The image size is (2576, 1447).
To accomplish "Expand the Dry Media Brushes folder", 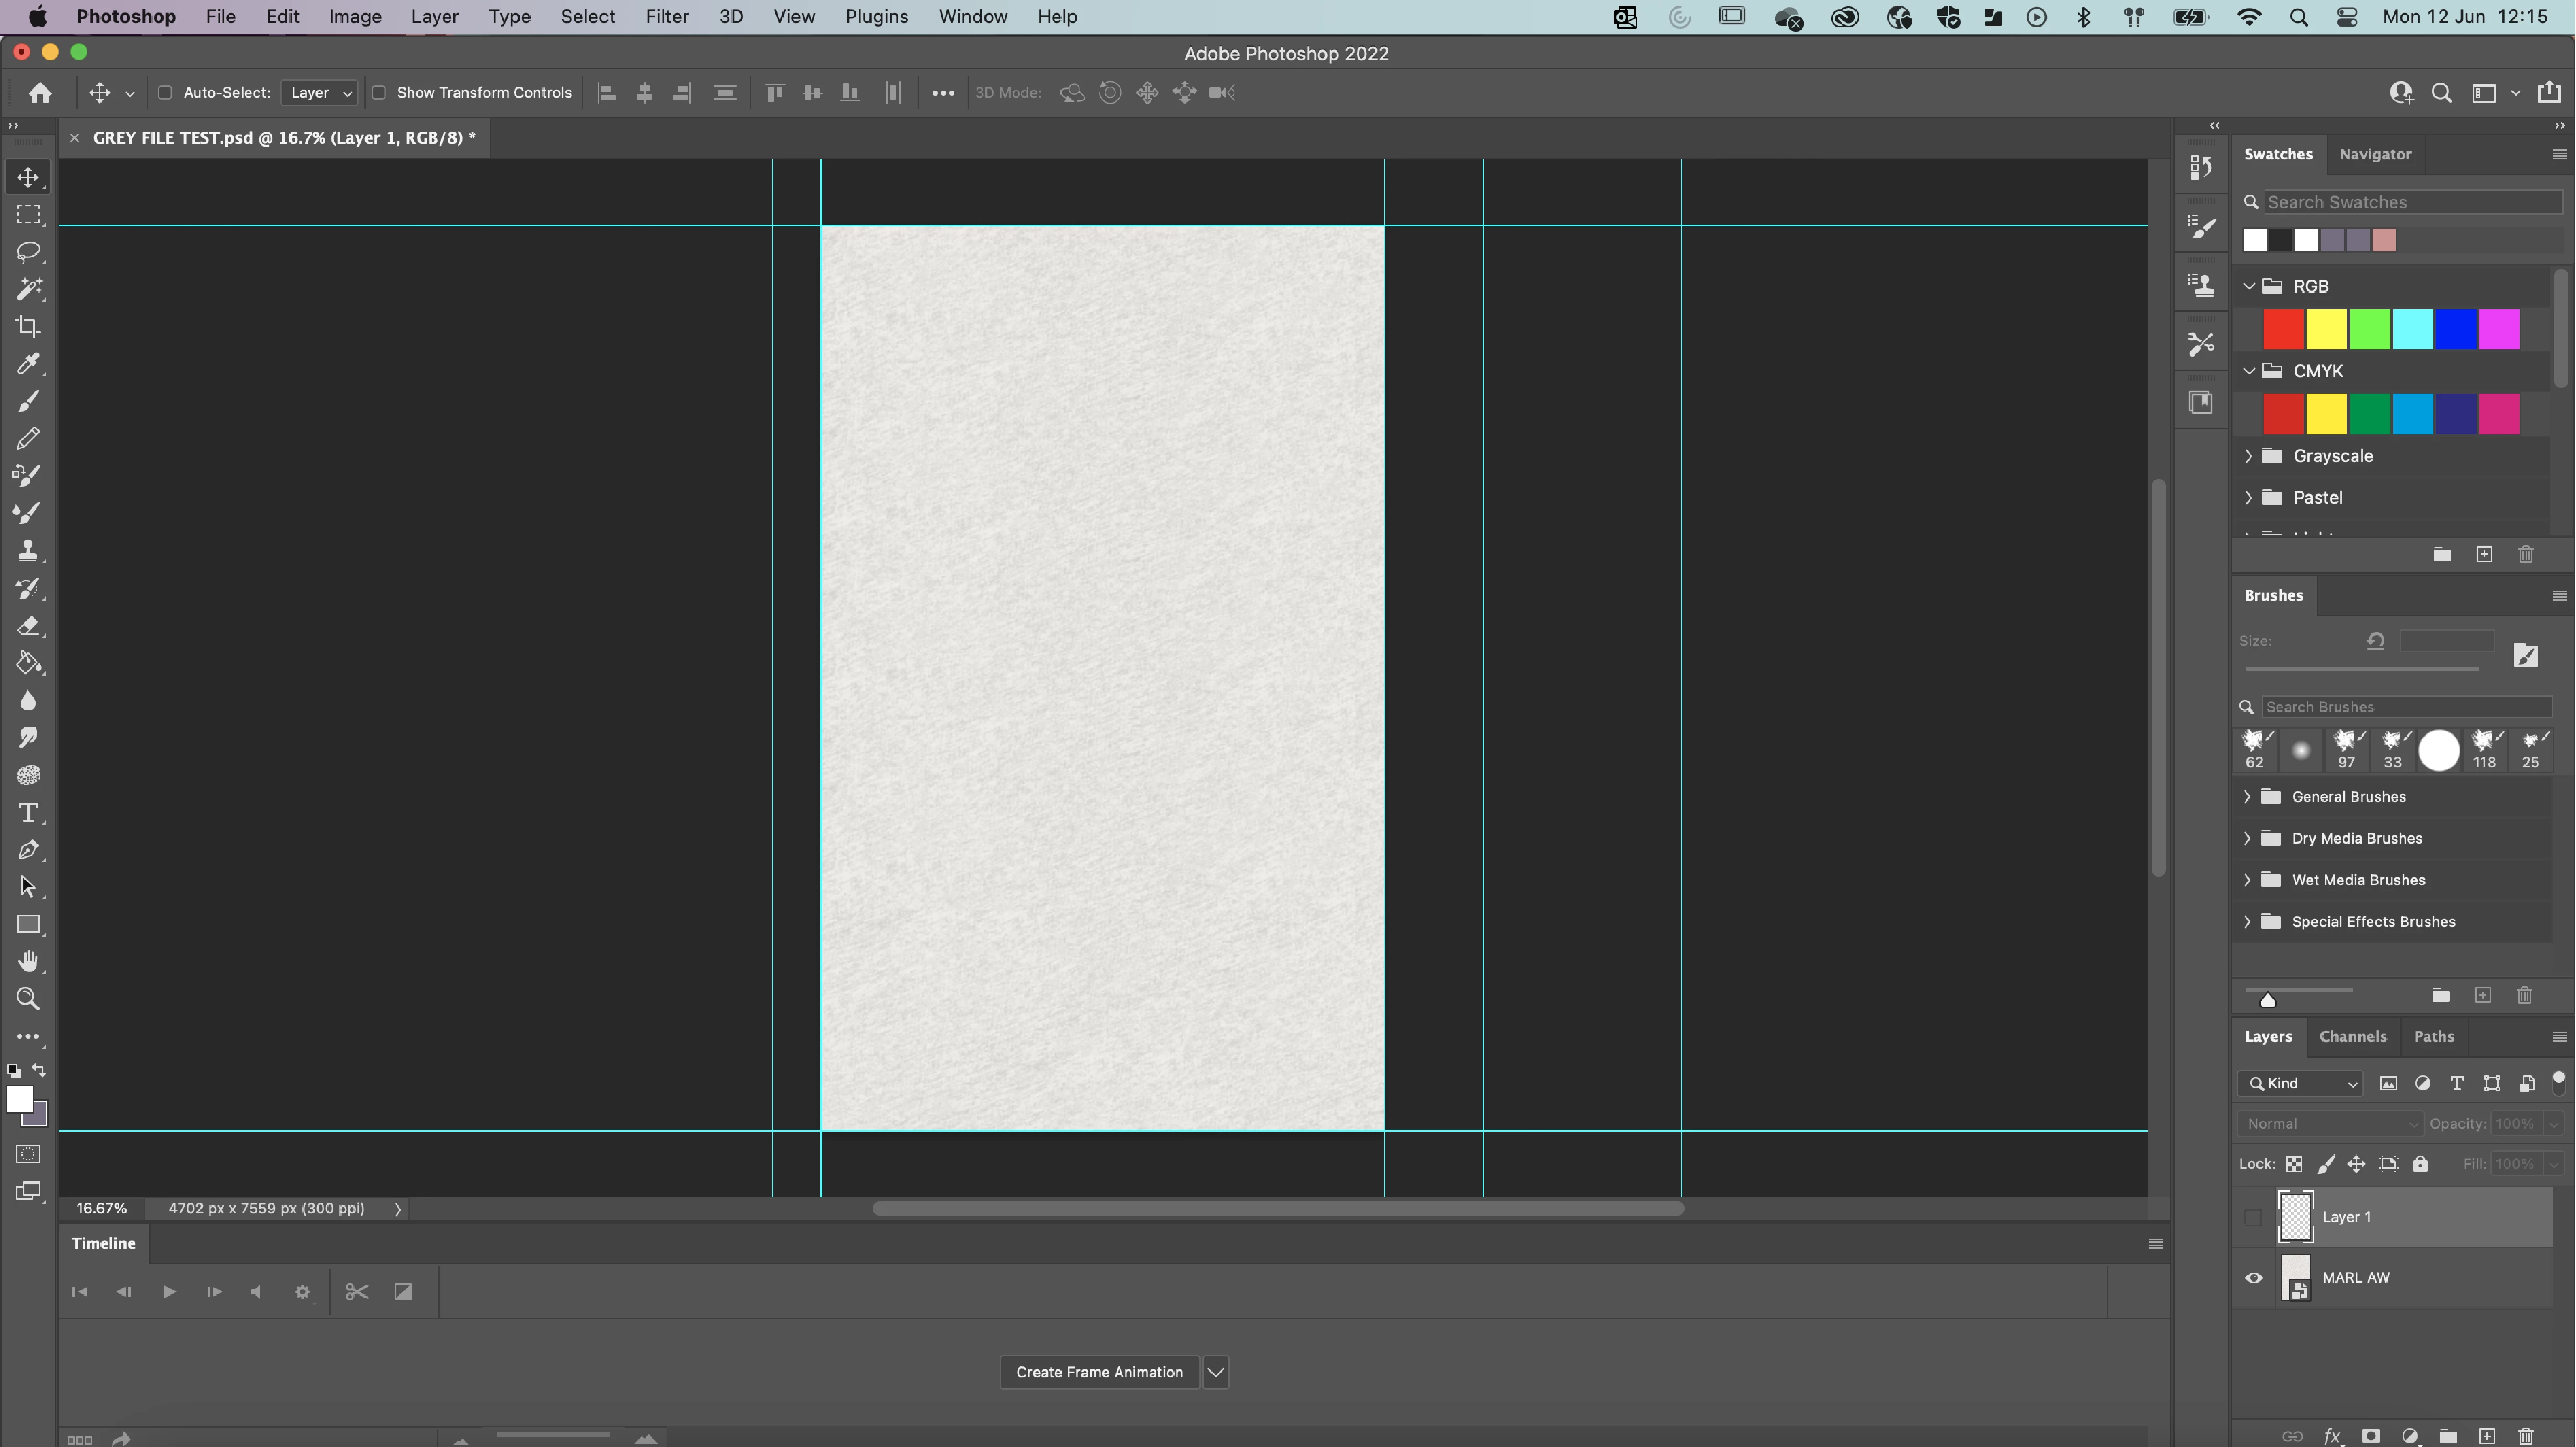I will coord(2247,838).
